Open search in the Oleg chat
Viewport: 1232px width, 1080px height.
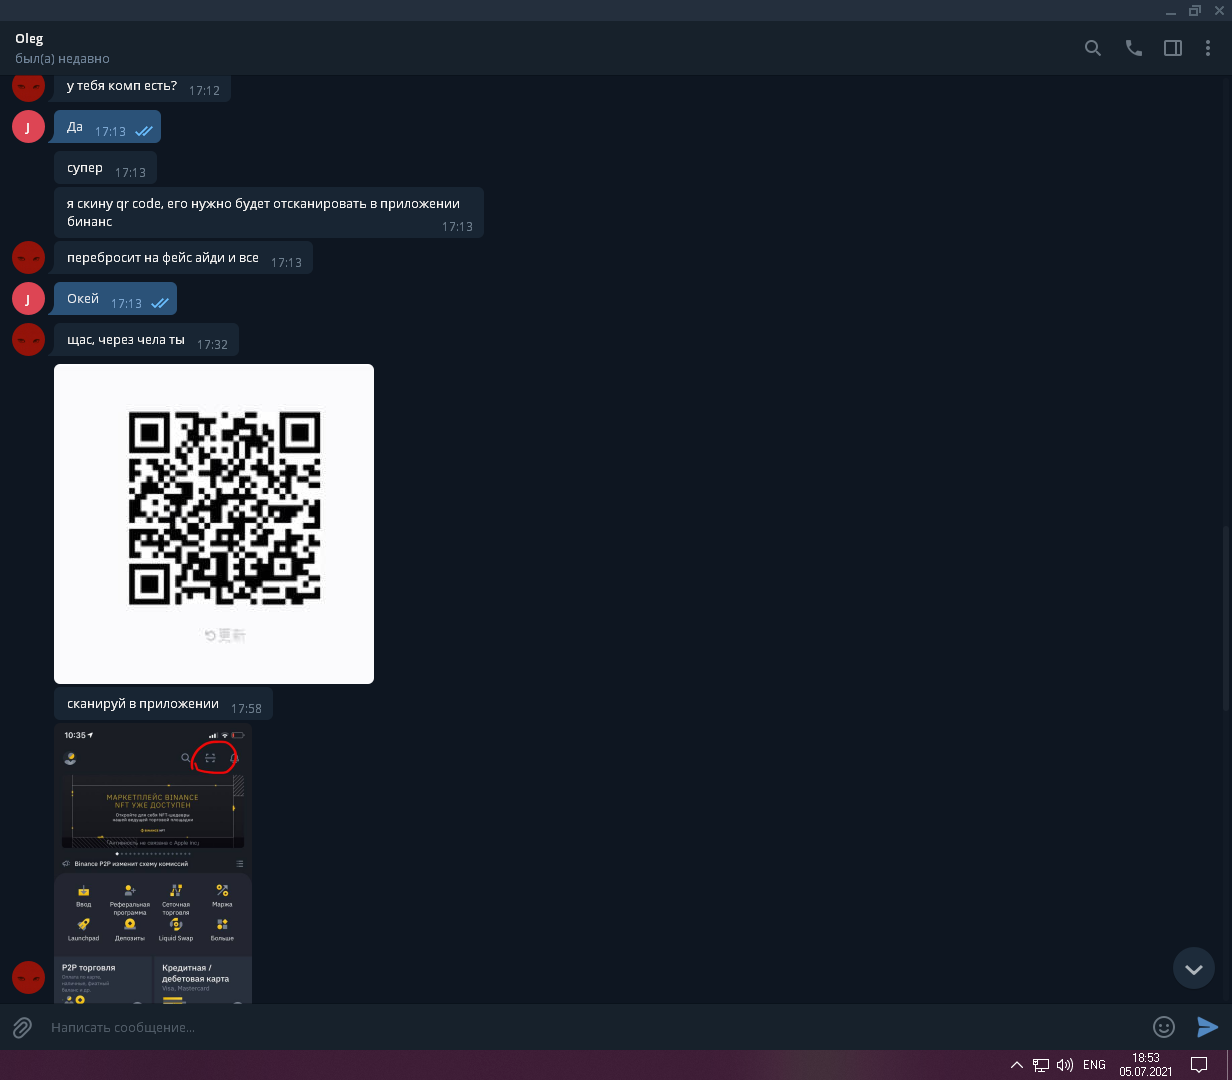pos(1093,48)
